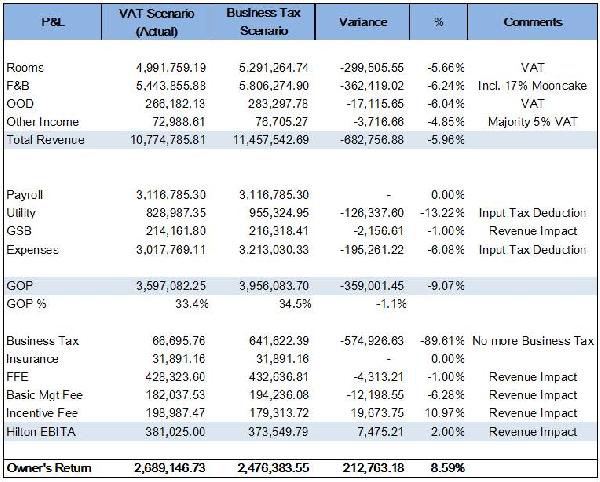Select Total Revenue variance -682,756.88
This screenshot has height=482, width=600.
(372, 140)
